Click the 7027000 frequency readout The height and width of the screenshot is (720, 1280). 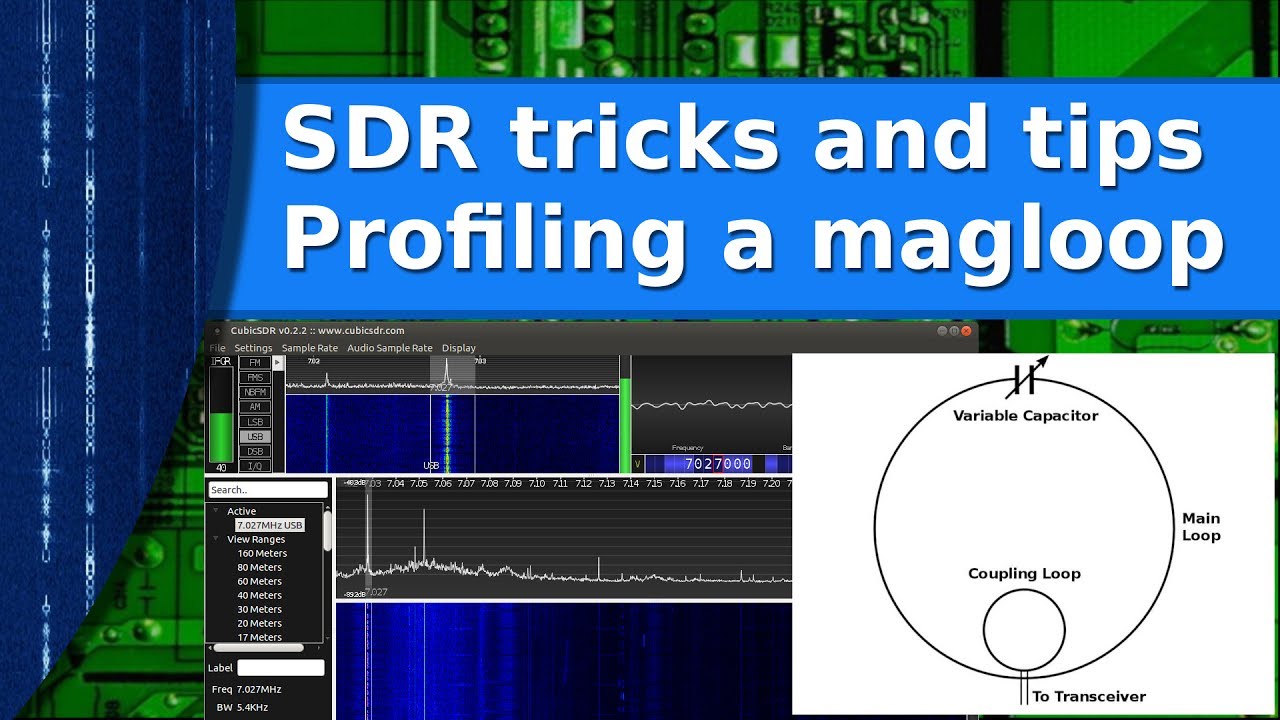718,464
